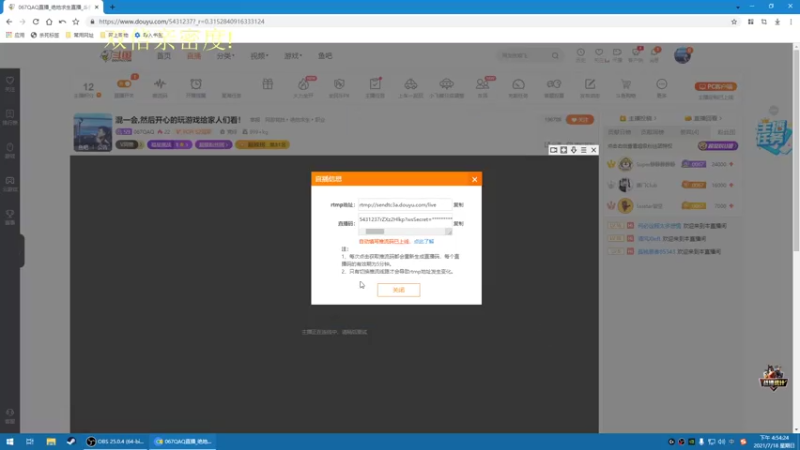This screenshot has height=450, width=800.
Task: Open the Windows Start menu
Action: (10, 441)
